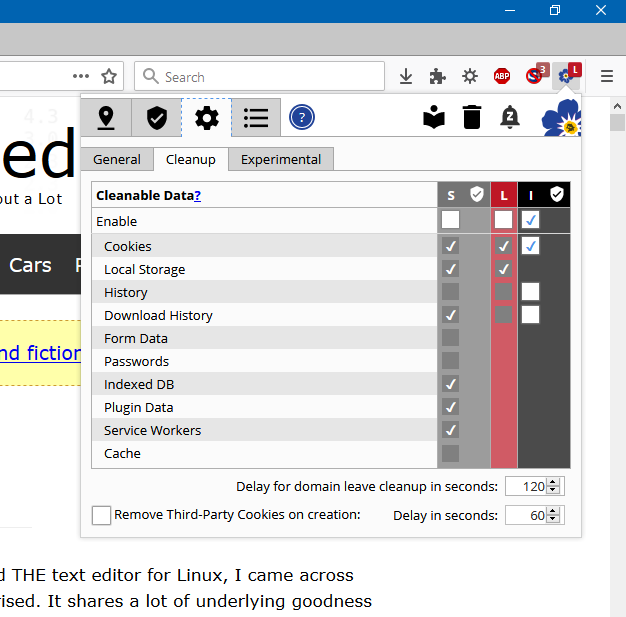The height and width of the screenshot is (617, 626).
Task: Switch to the Experimental tab
Action: pos(281,159)
